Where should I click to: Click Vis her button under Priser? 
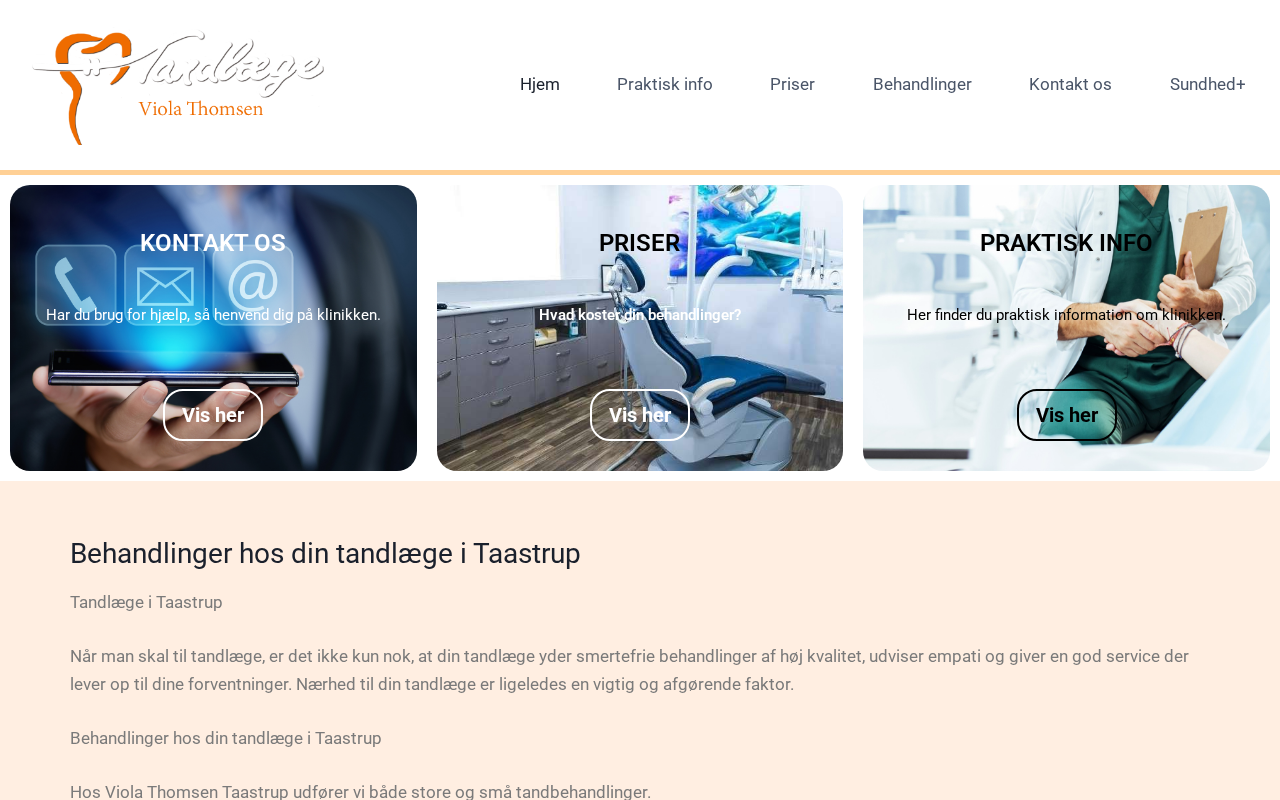[x=640, y=415]
